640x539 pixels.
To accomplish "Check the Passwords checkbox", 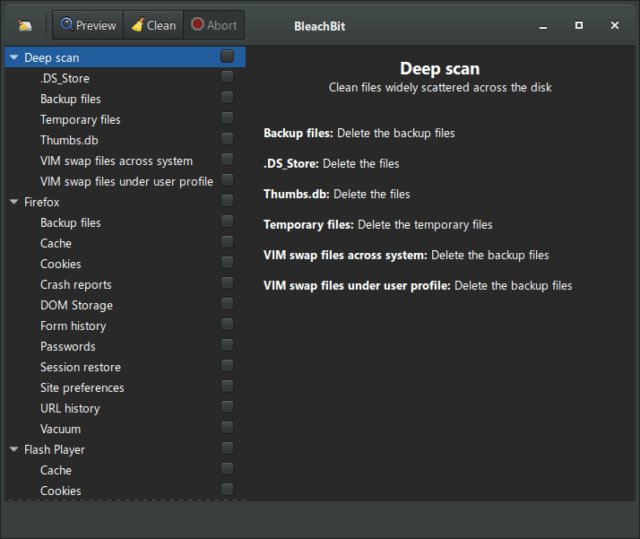I will [x=227, y=345].
